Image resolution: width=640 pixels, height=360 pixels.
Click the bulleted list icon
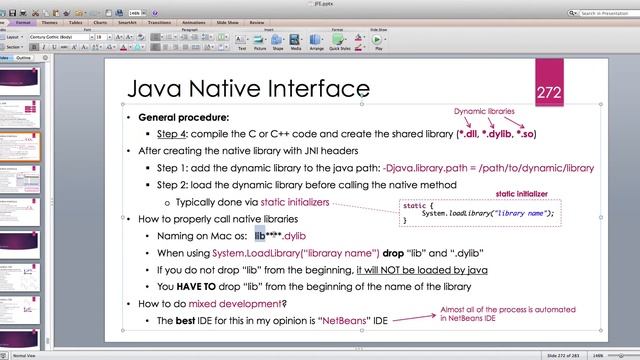(155, 37)
